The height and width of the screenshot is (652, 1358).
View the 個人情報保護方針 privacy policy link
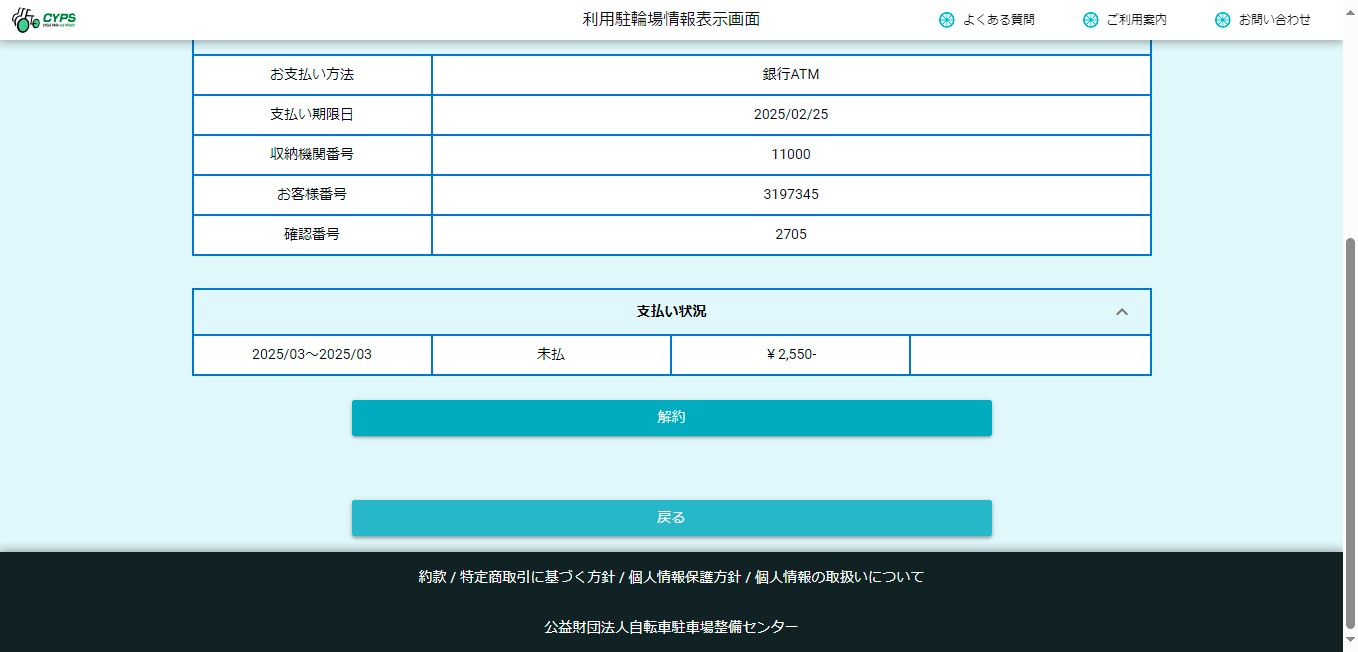pos(683,577)
